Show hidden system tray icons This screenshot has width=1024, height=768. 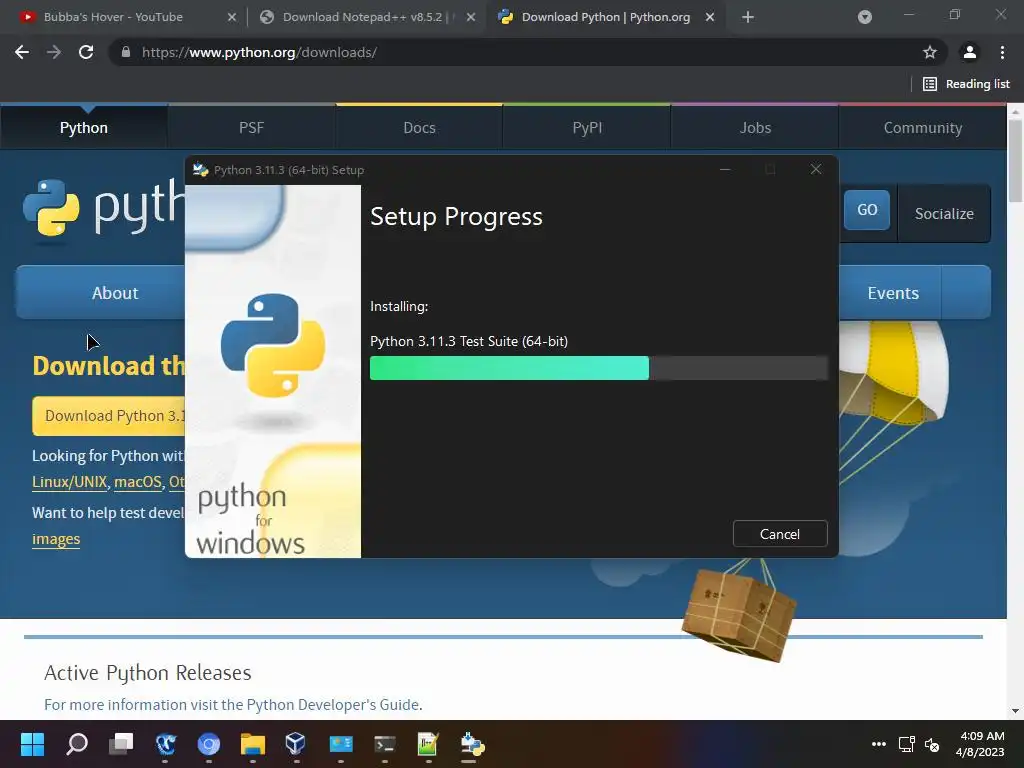coord(879,744)
